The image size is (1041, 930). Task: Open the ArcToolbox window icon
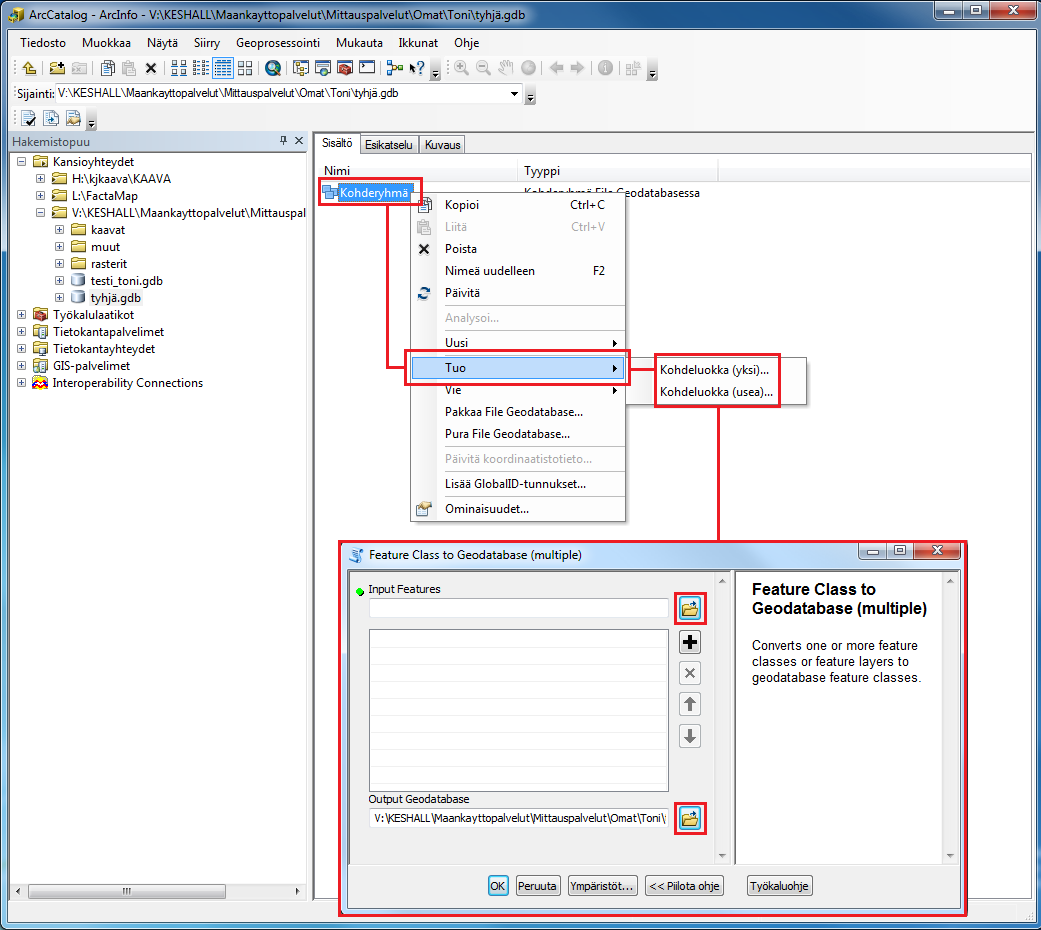345,68
